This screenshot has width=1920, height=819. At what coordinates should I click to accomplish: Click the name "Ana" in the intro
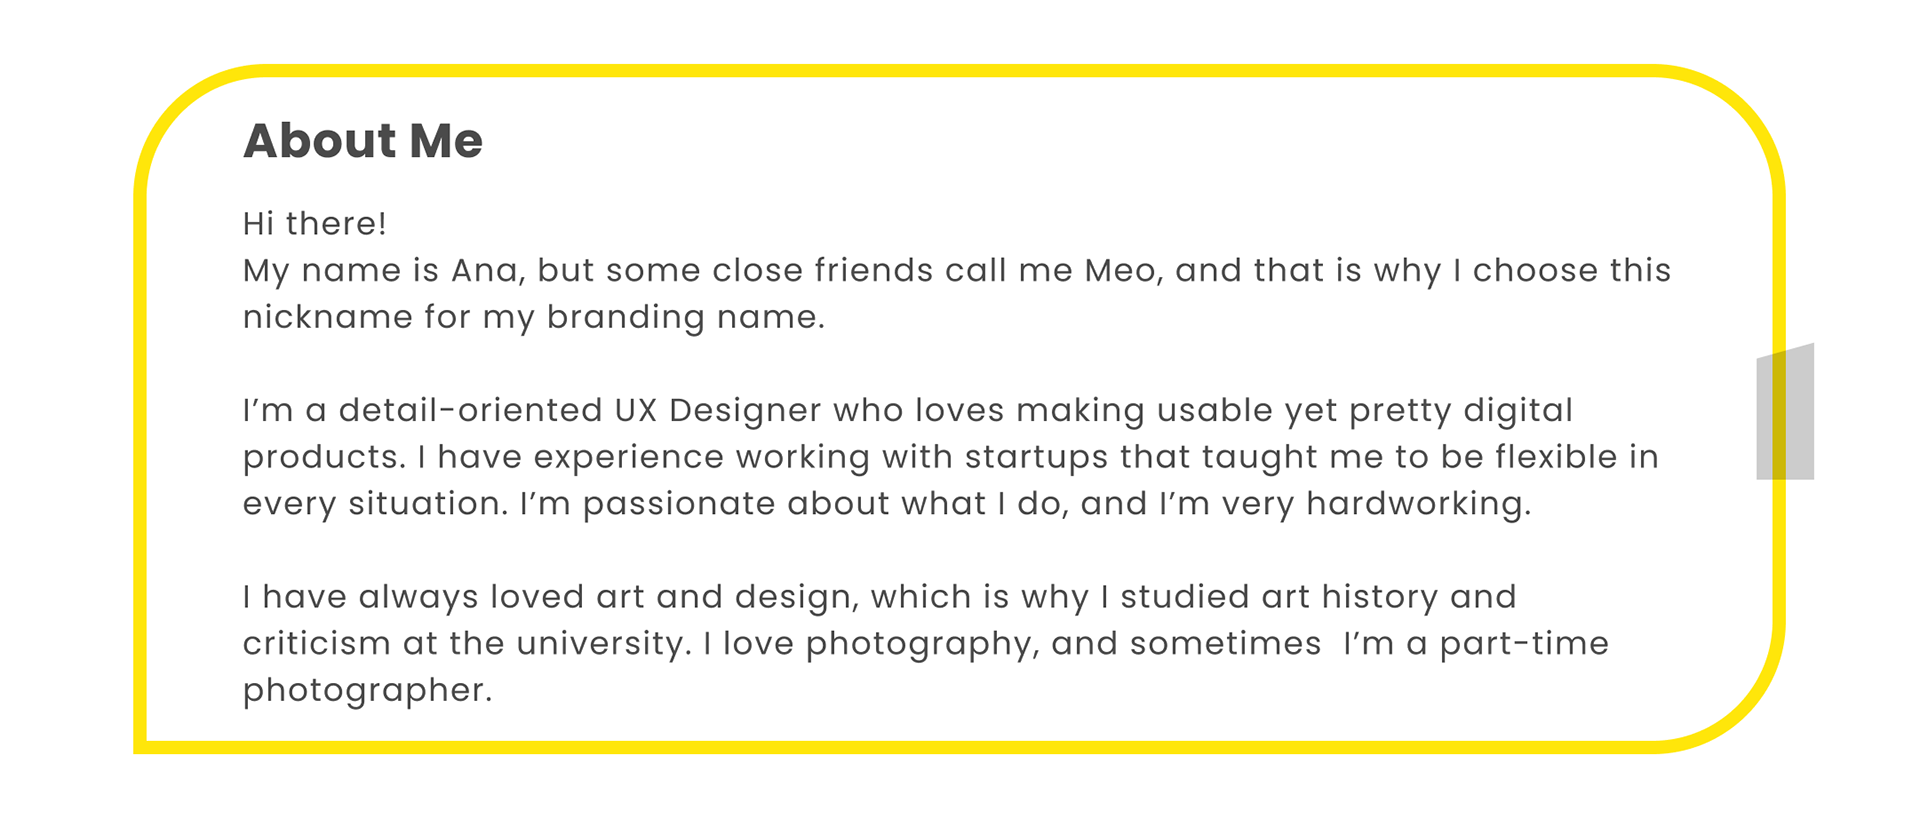coord(487,270)
